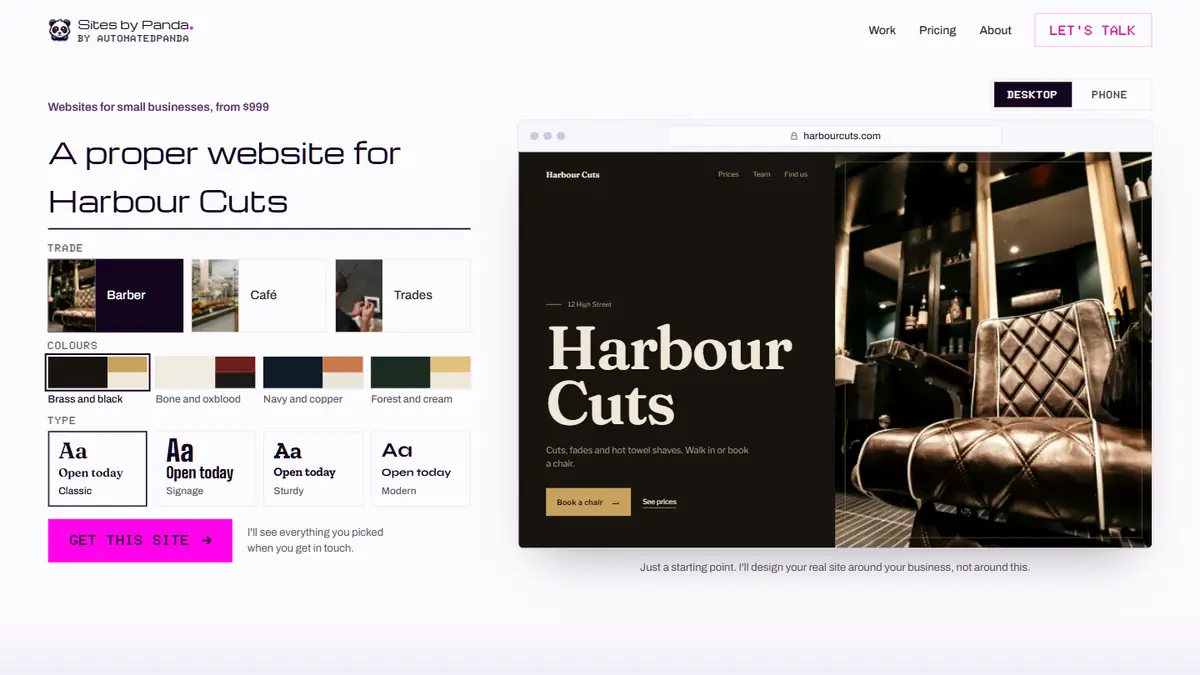Select the Modern type style
Image resolution: width=1200 pixels, height=675 pixels.
(421, 469)
